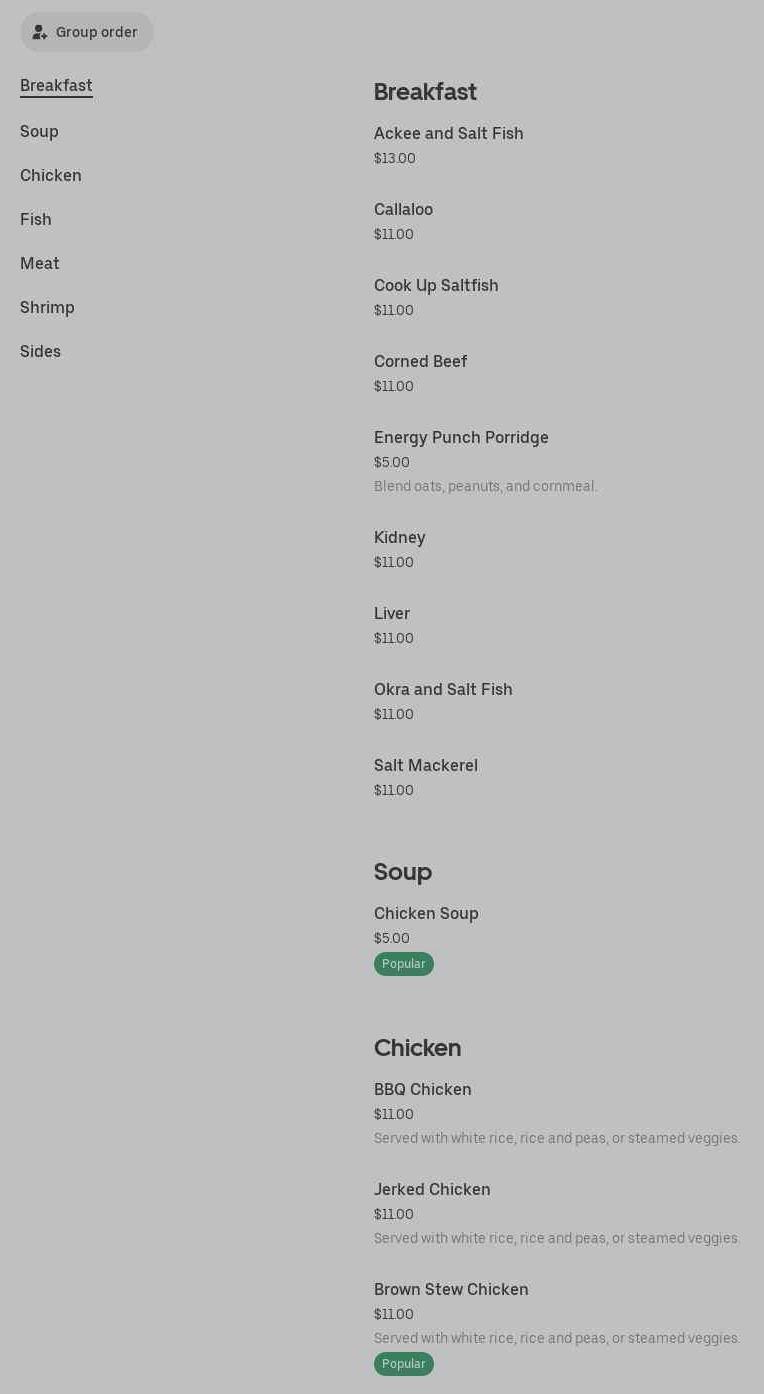Jump to the Breakfast menu section
This screenshot has width=764, height=1394.
click(56, 86)
